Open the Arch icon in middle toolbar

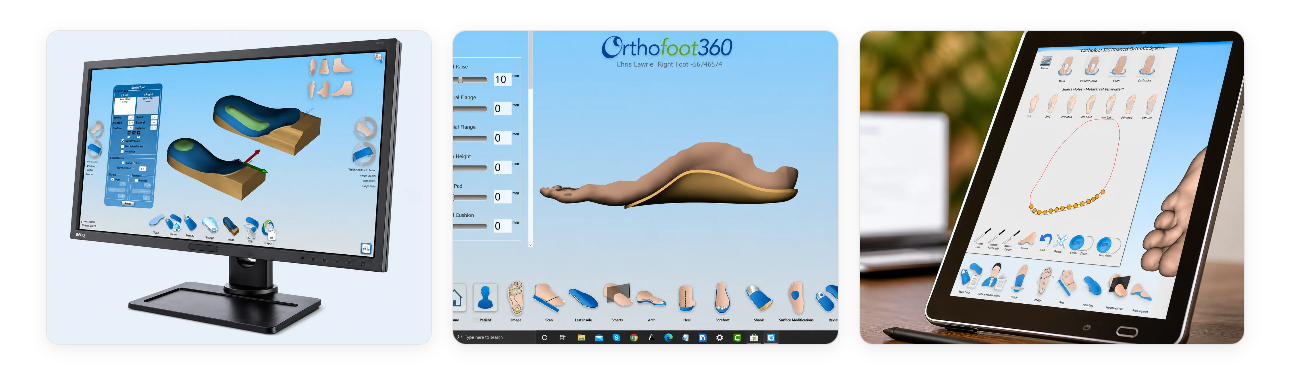tap(651, 297)
